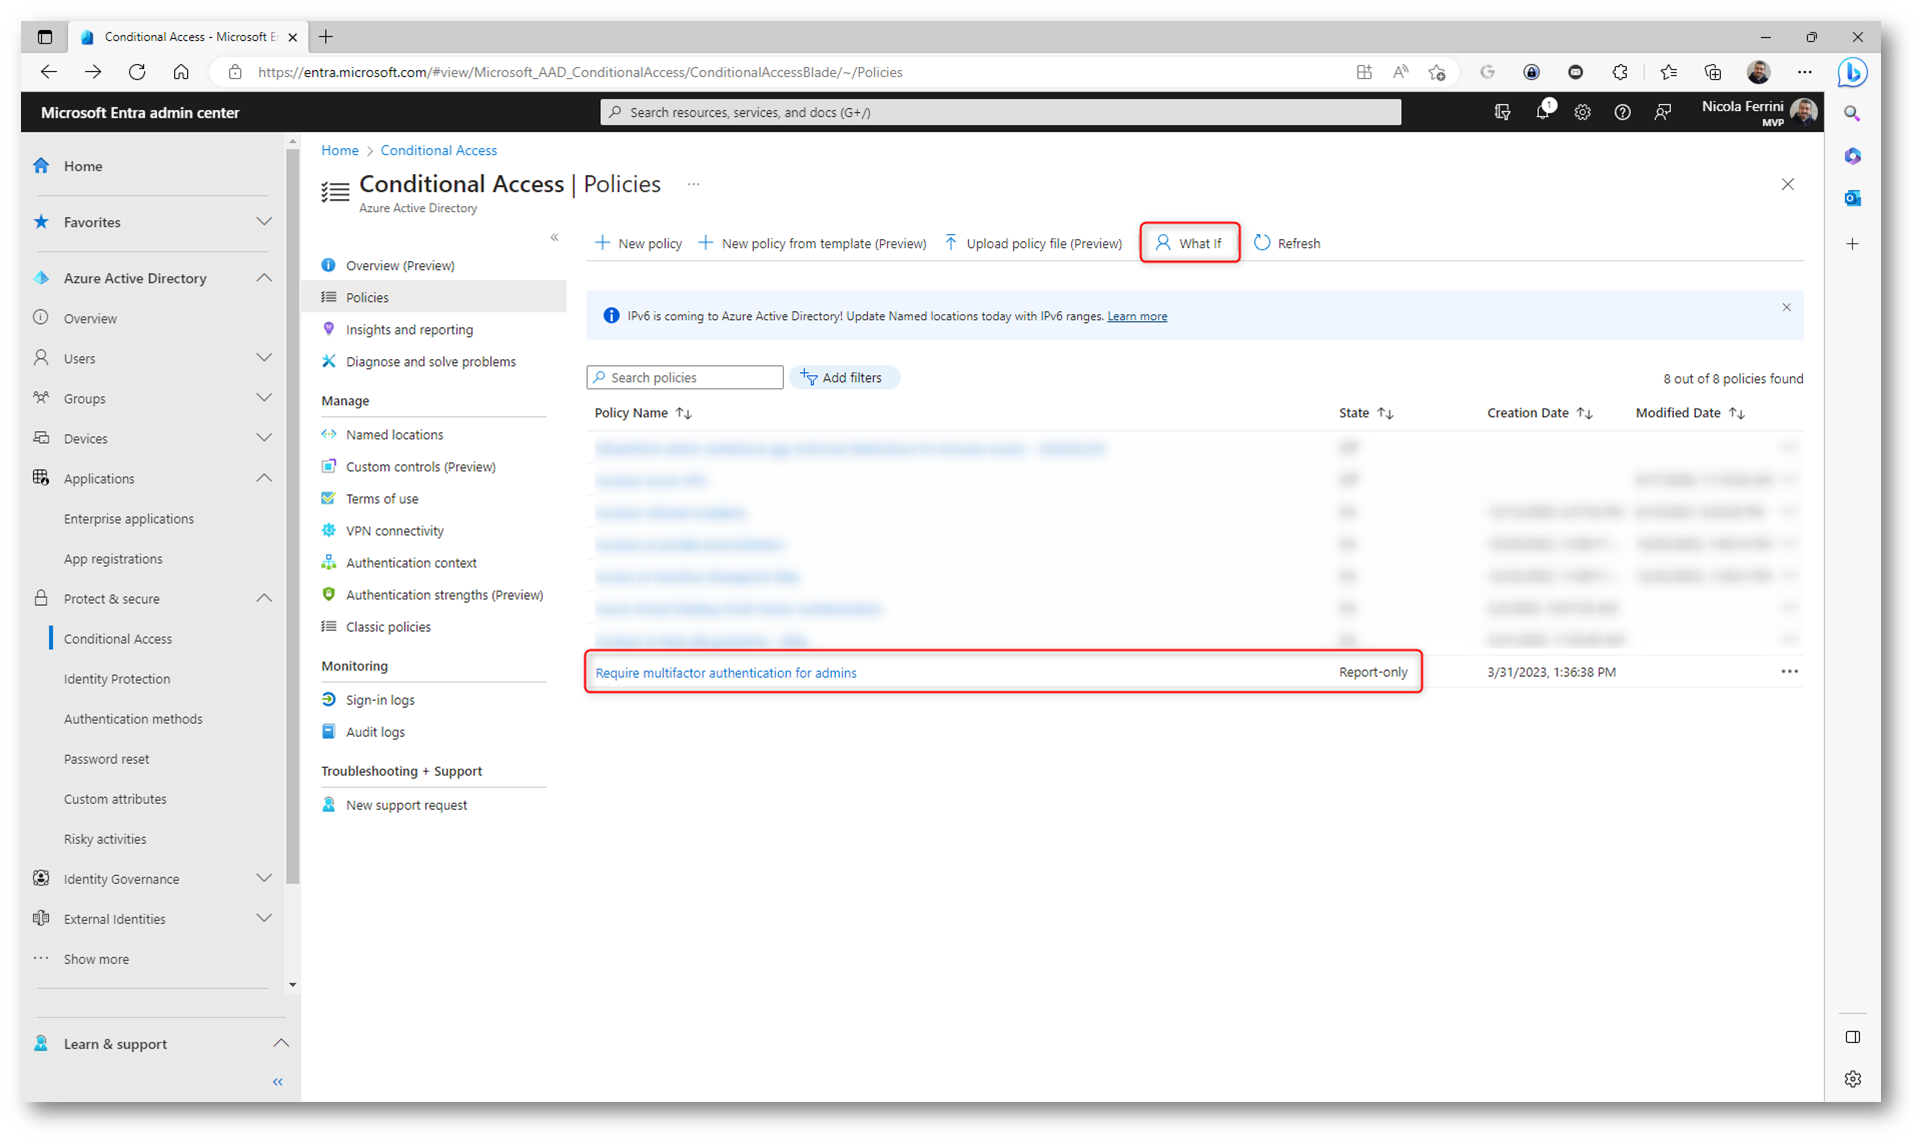Add page to favorites star icon

[x=1437, y=72]
